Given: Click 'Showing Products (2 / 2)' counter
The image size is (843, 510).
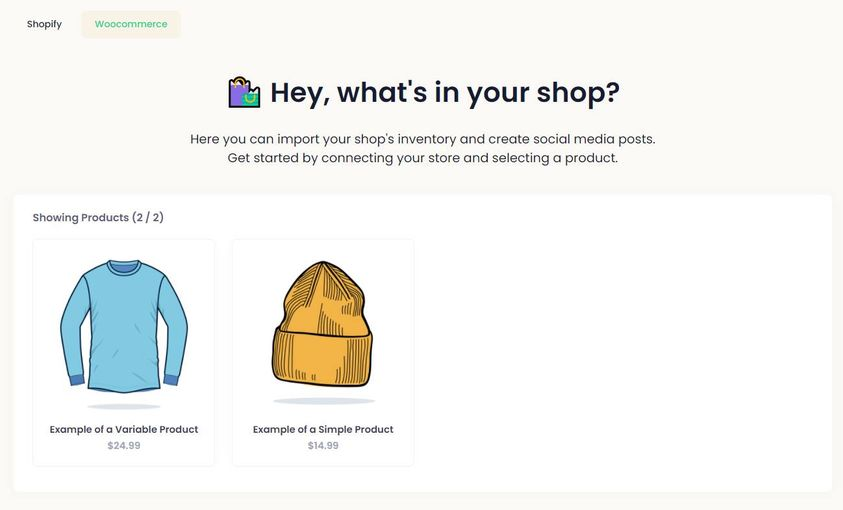Looking at the screenshot, I should coord(98,218).
